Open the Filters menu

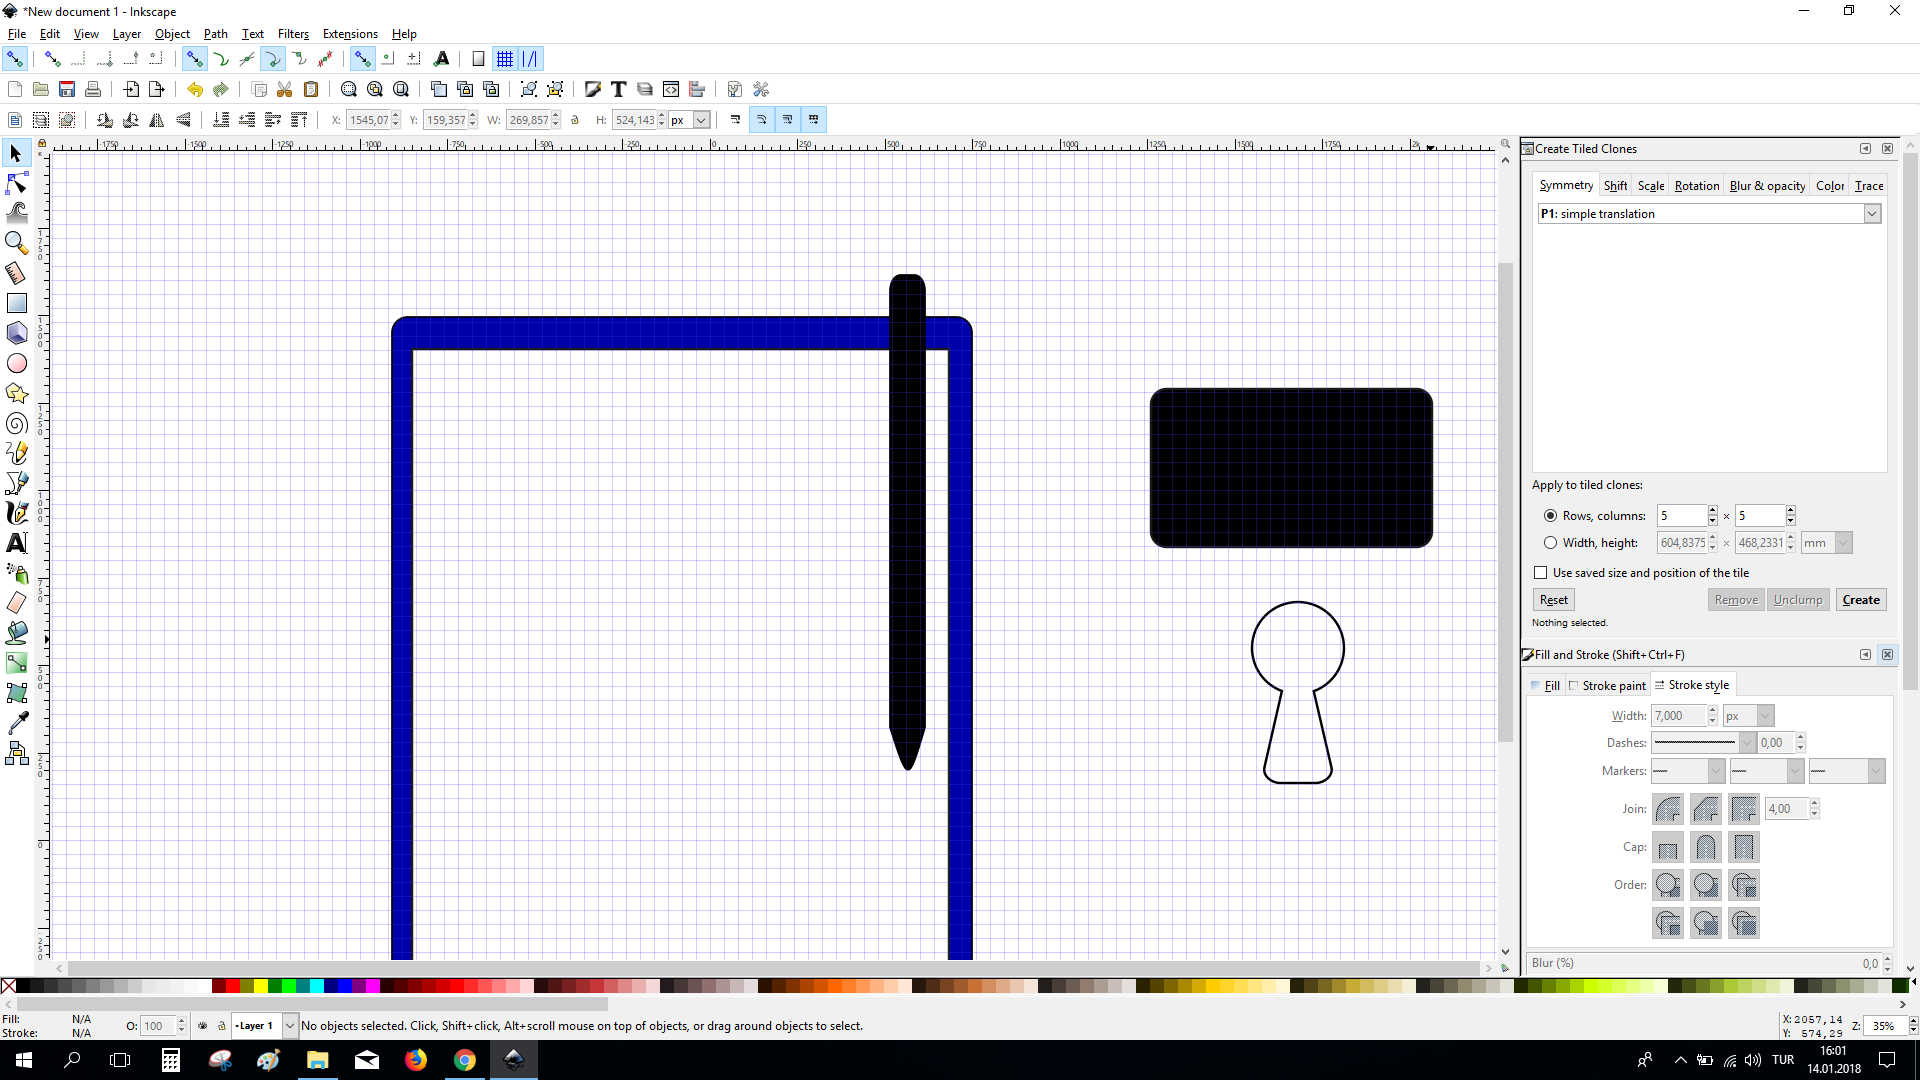293,34
